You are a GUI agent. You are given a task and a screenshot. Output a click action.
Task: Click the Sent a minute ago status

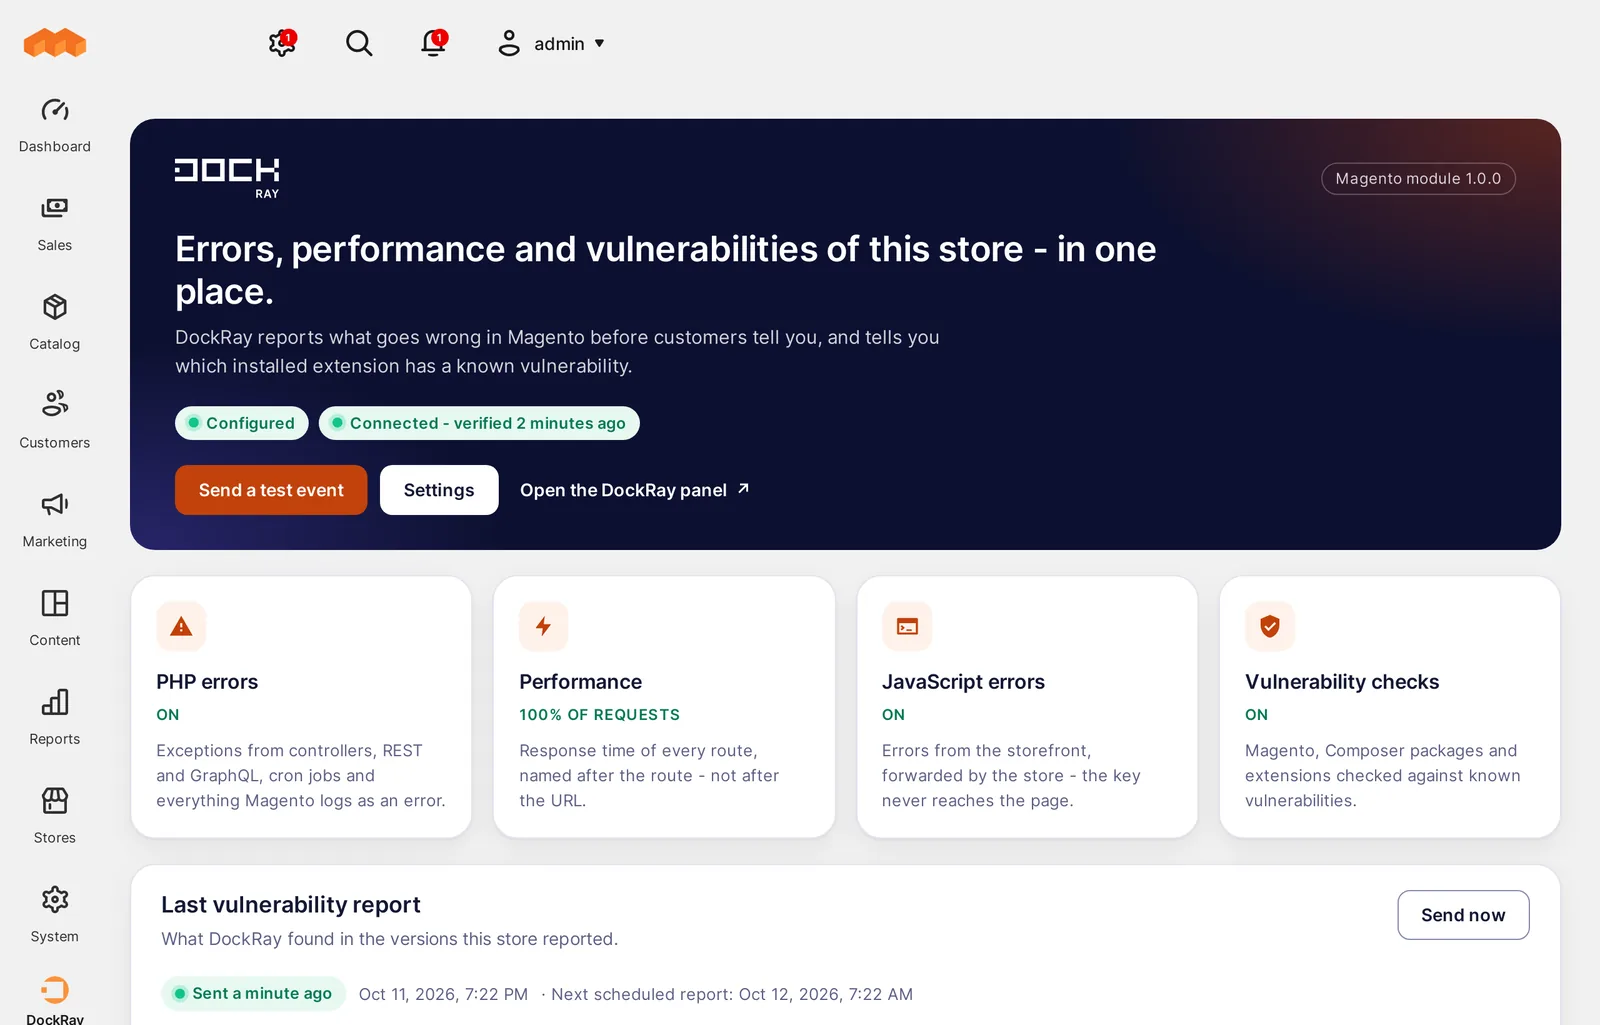pyautogui.click(x=253, y=994)
